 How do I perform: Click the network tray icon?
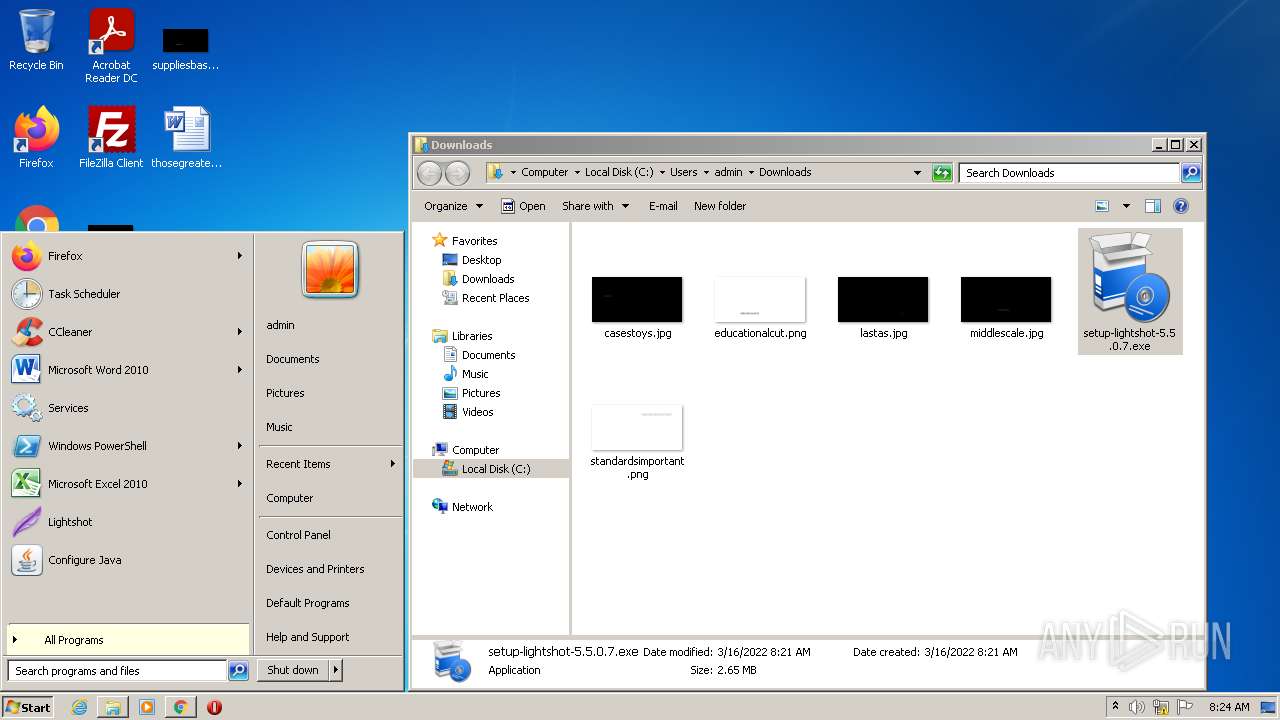(x=1161, y=707)
